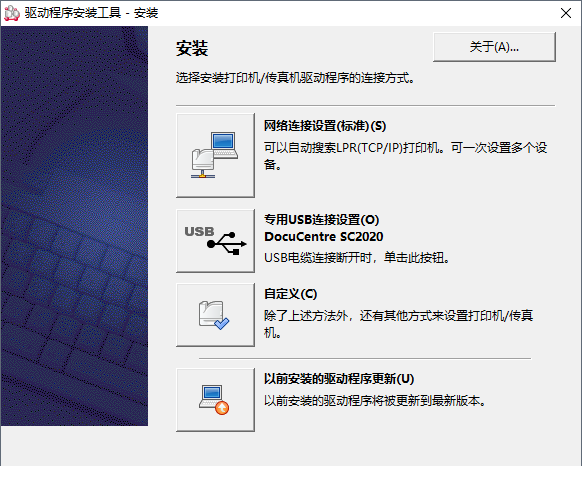
Task: Click the installer app icon in title bar
Action: click(x=12, y=13)
